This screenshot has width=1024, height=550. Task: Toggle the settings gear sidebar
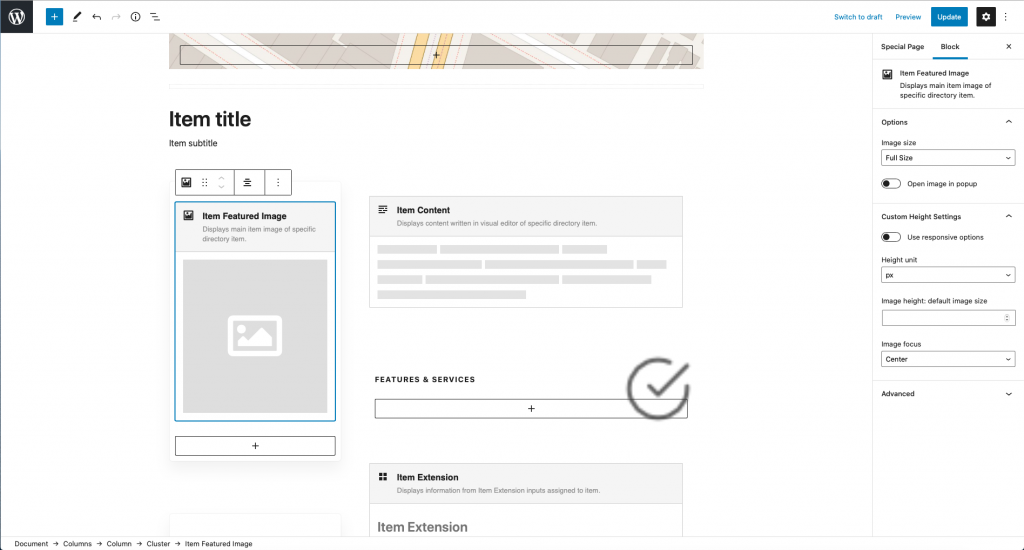pos(985,16)
